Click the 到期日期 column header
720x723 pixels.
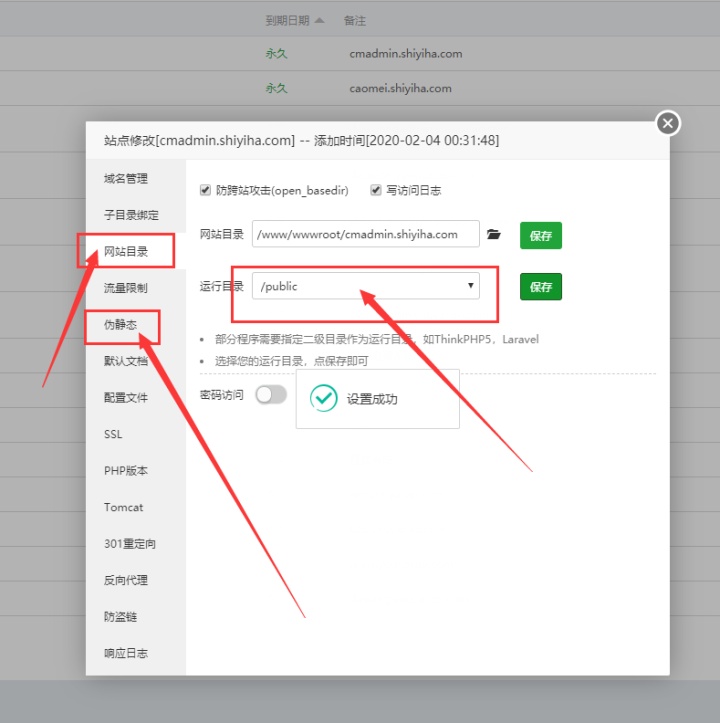pyautogui.click(x=287, y=20)
